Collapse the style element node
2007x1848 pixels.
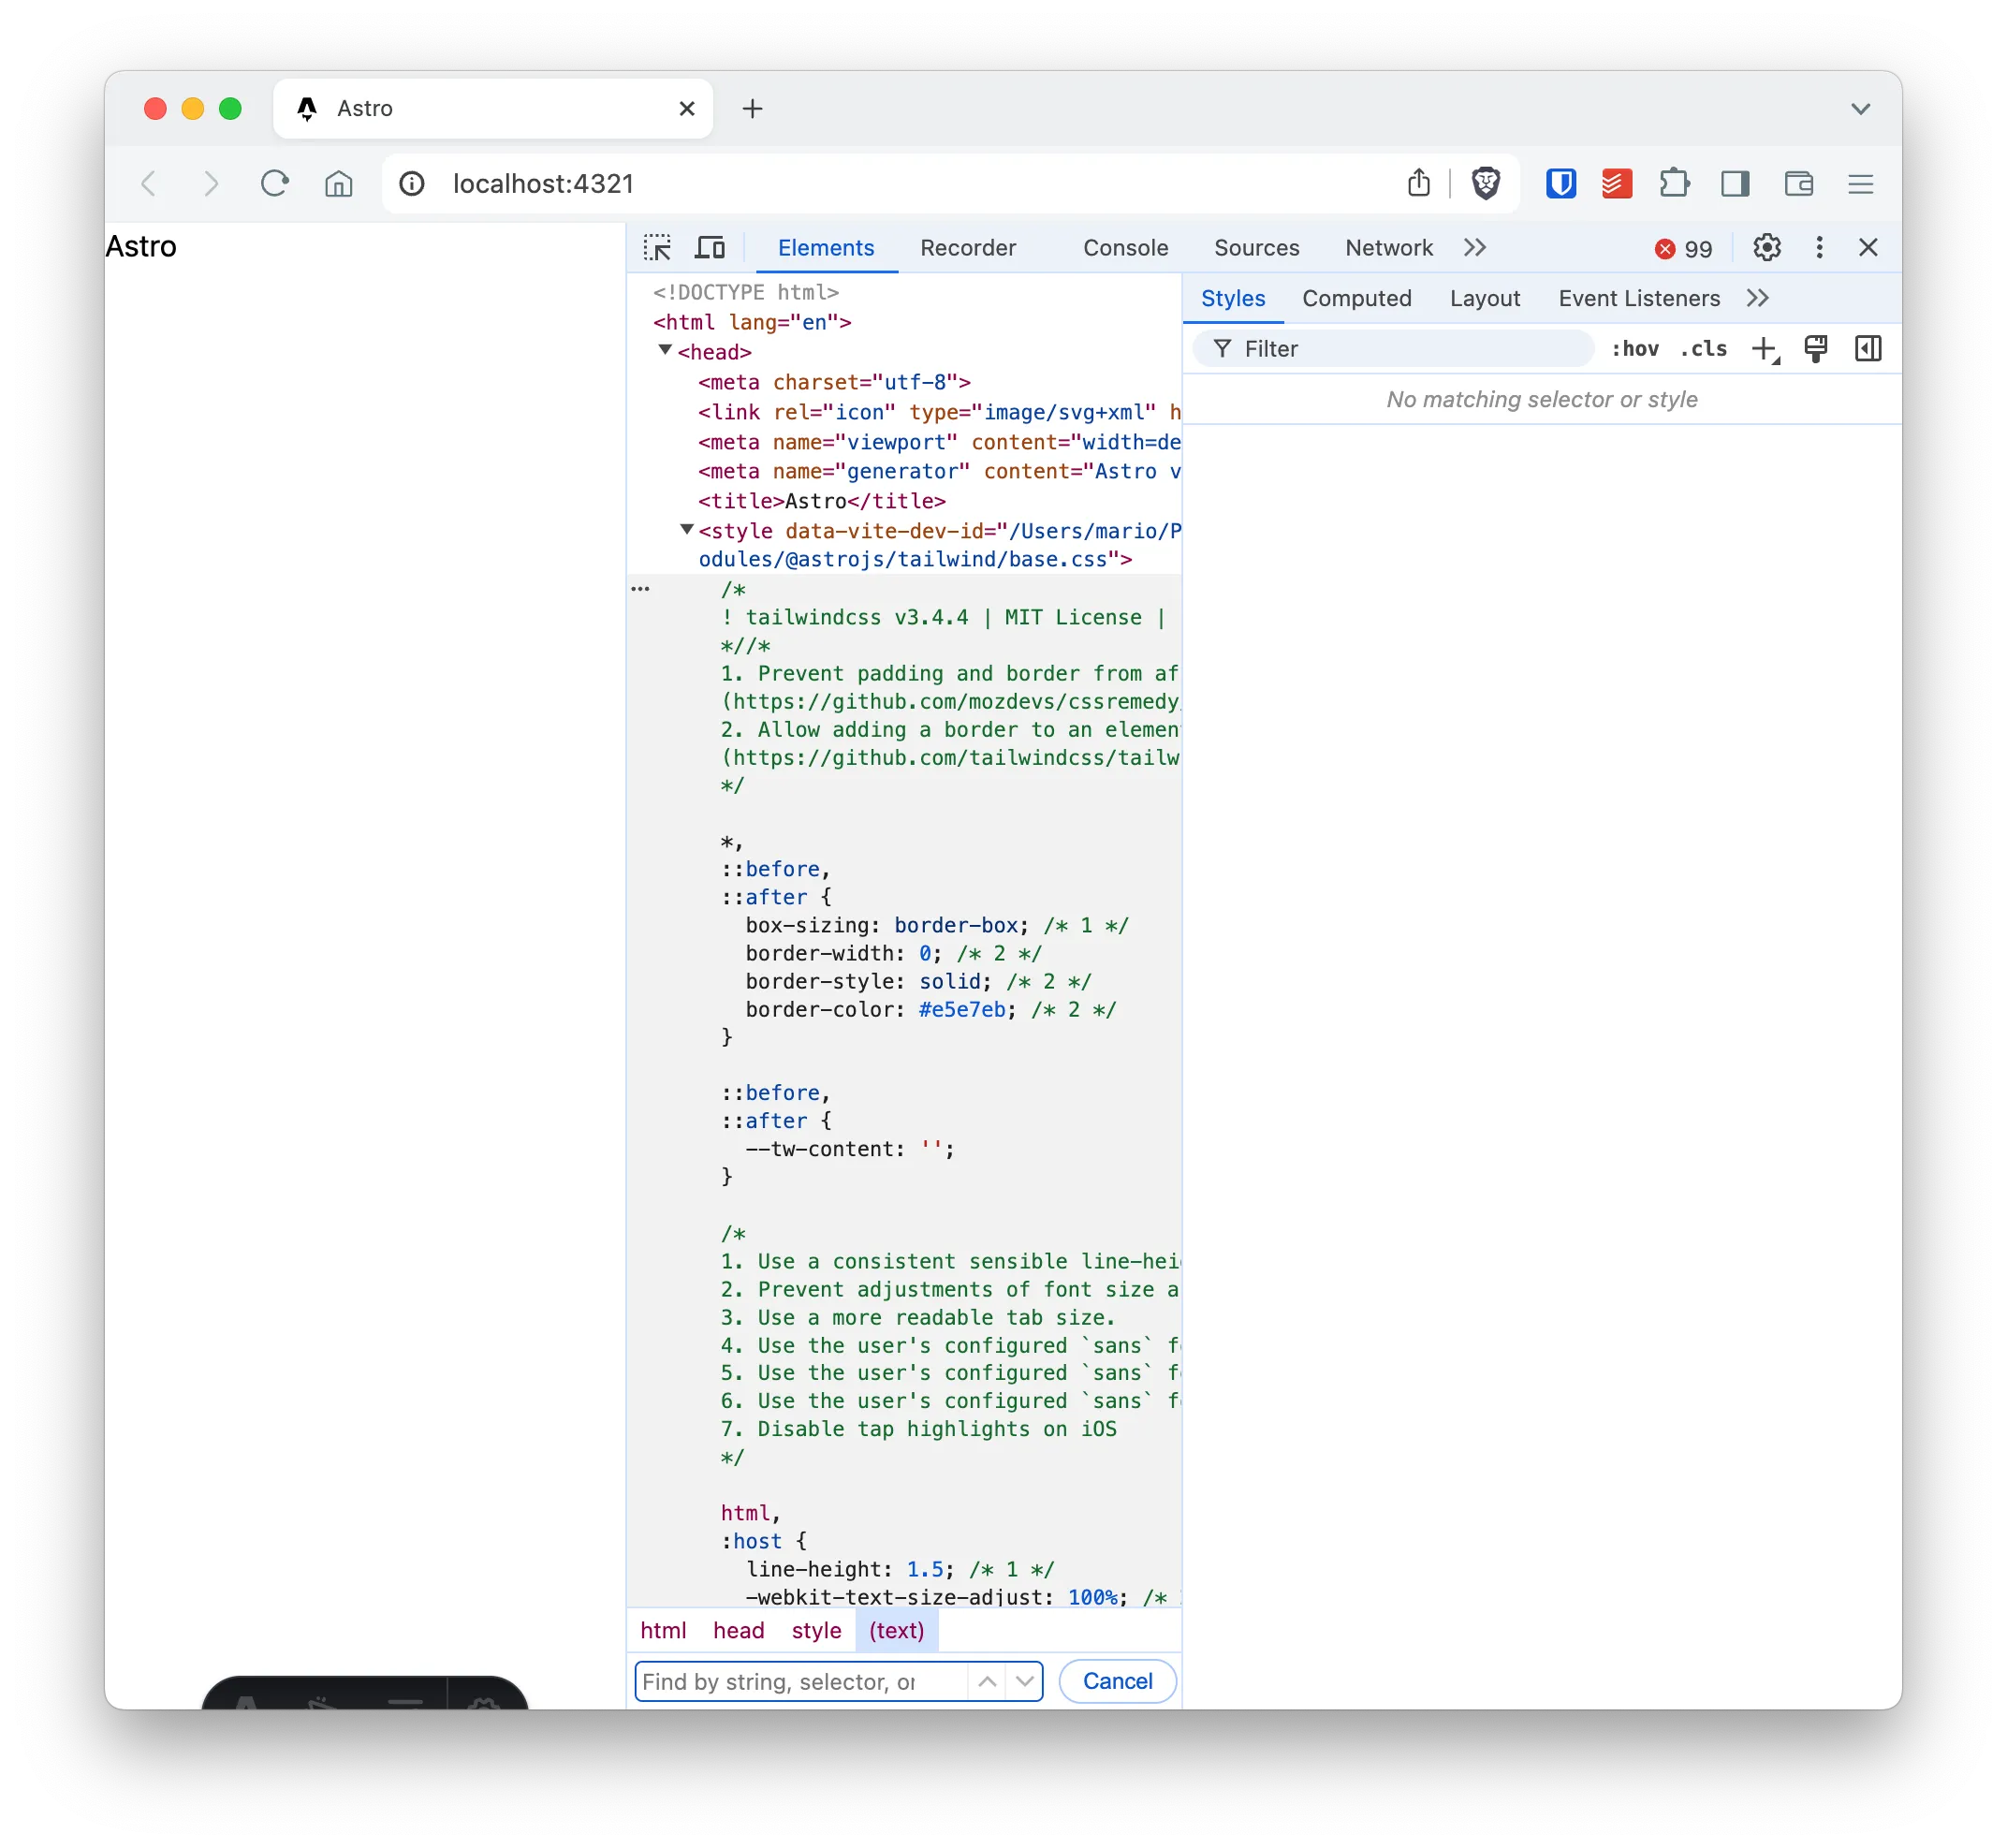(x=687, y=530)
